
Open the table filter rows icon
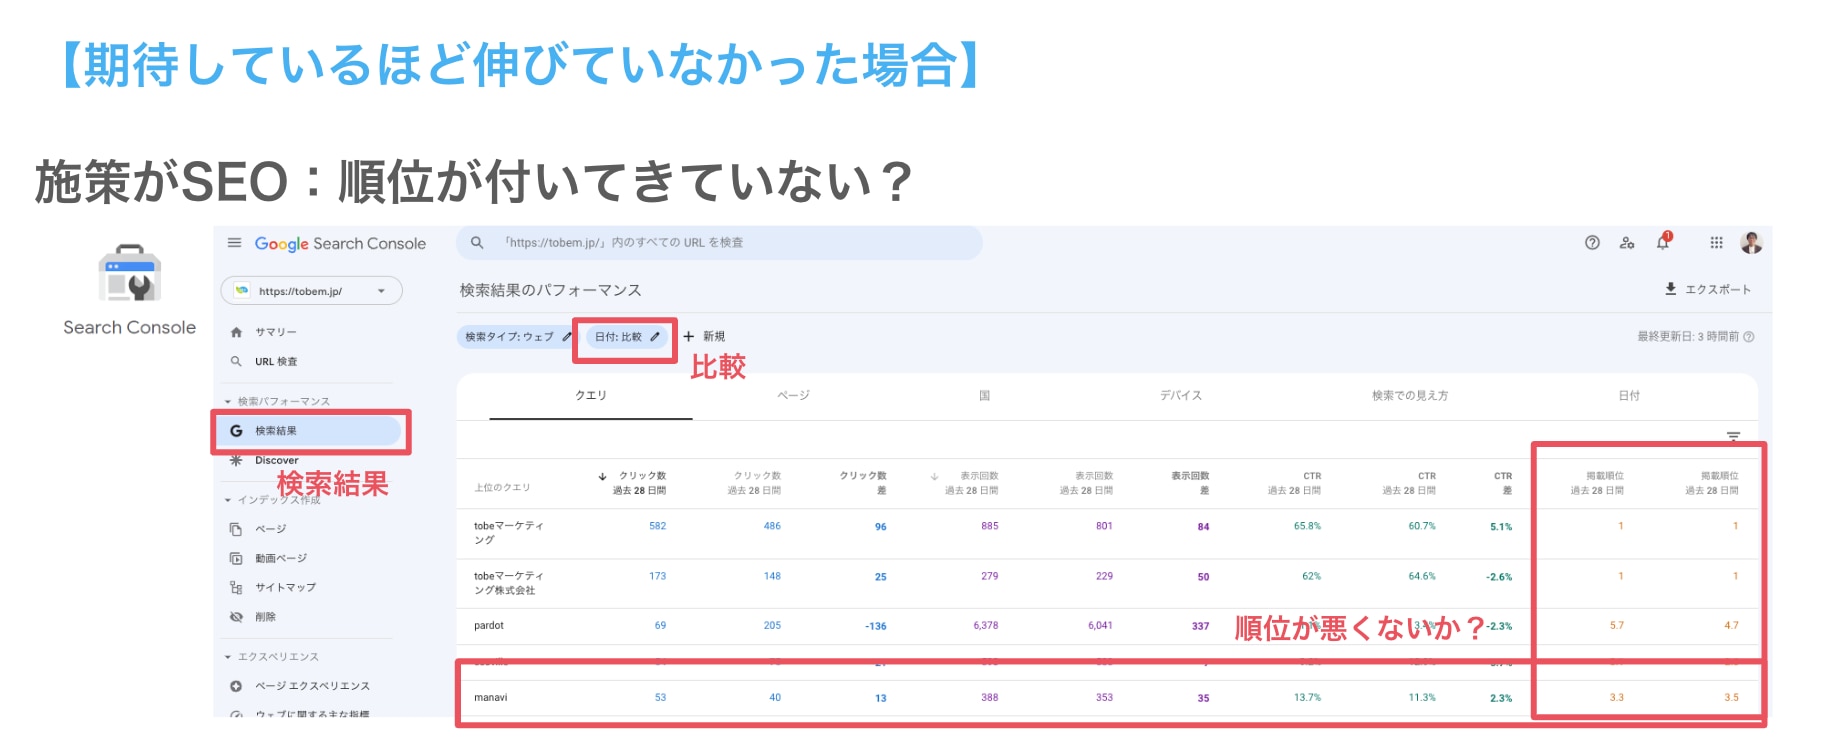coord(1733,437)
